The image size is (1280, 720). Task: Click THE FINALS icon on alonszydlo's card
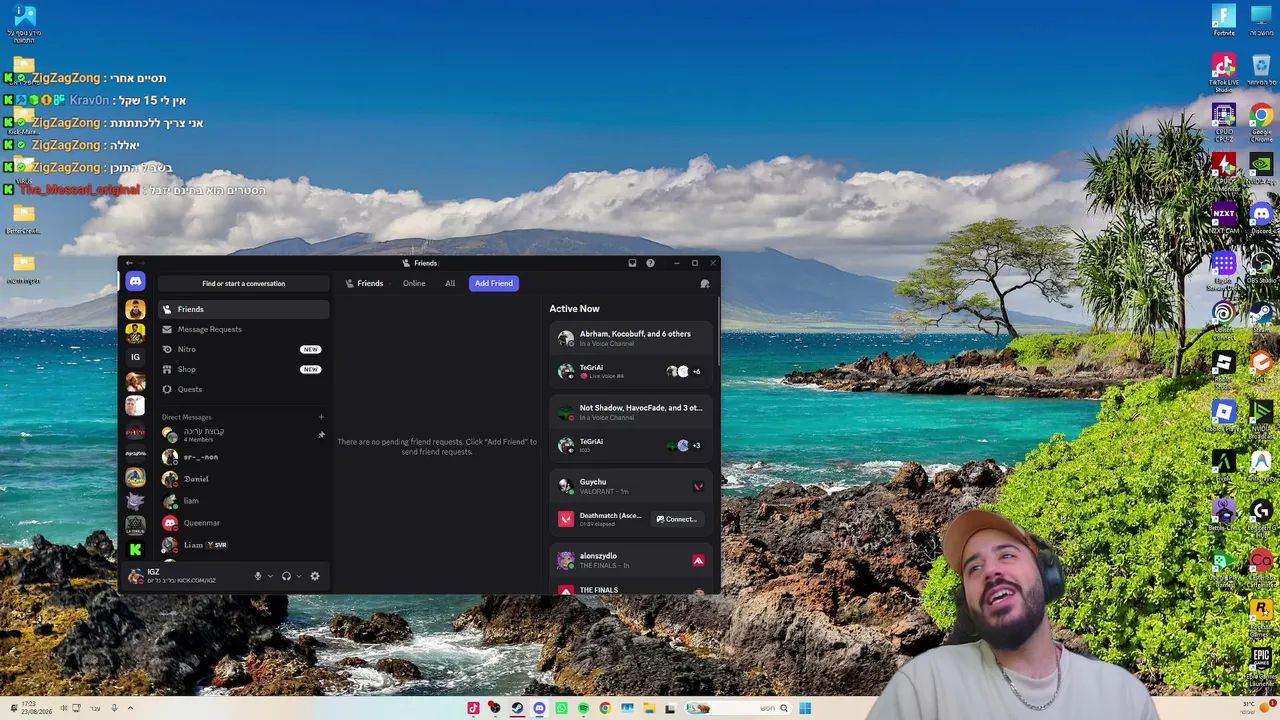[698, 560]
